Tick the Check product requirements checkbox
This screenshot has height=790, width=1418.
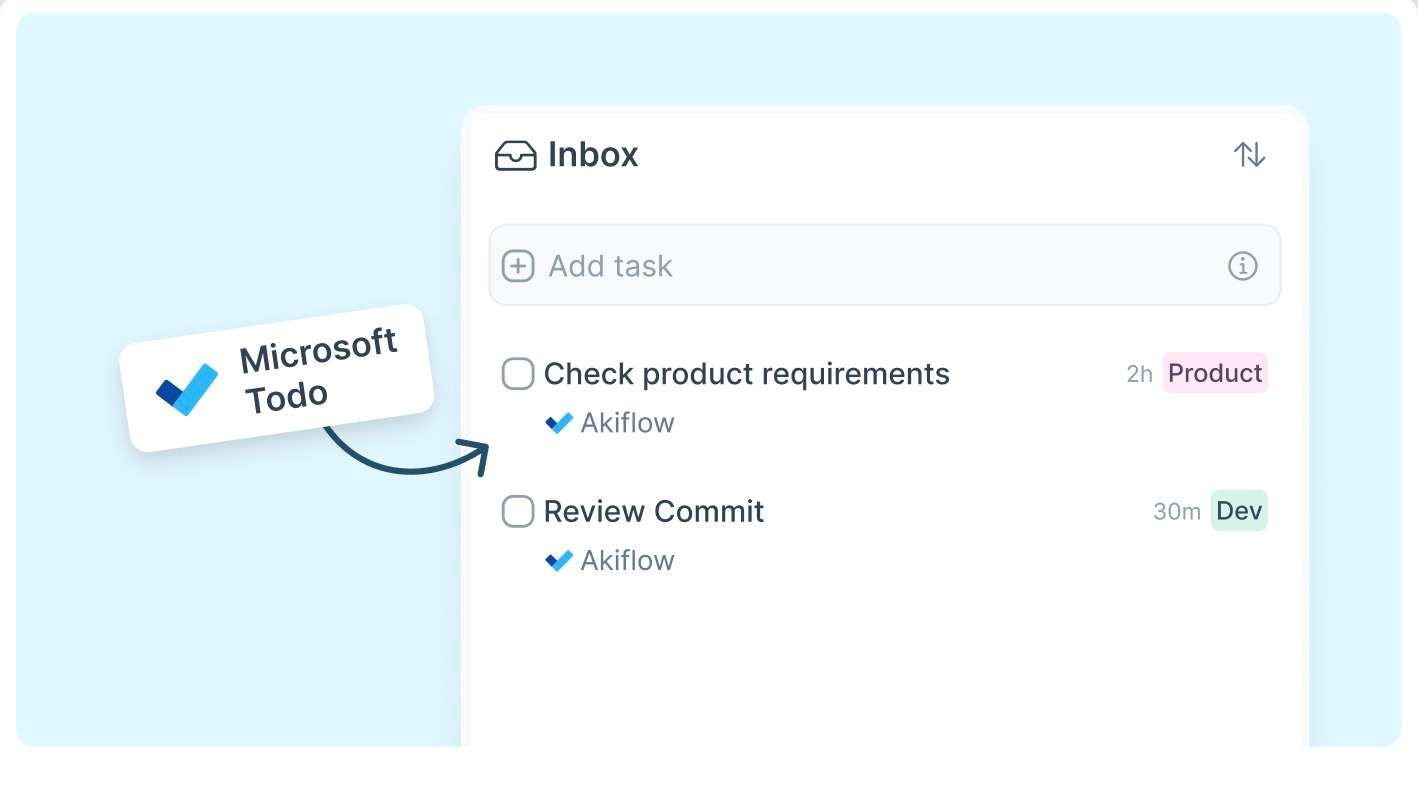(x=517, y=374)
